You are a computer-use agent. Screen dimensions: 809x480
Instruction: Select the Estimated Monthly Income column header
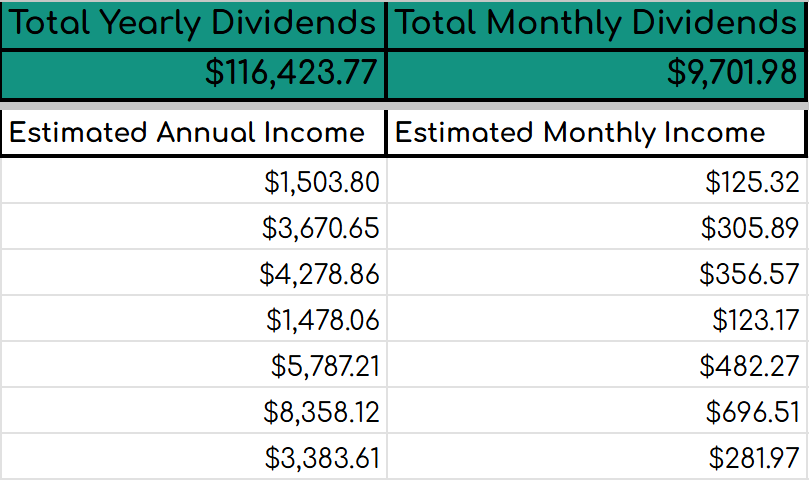[x=597, y=132]
